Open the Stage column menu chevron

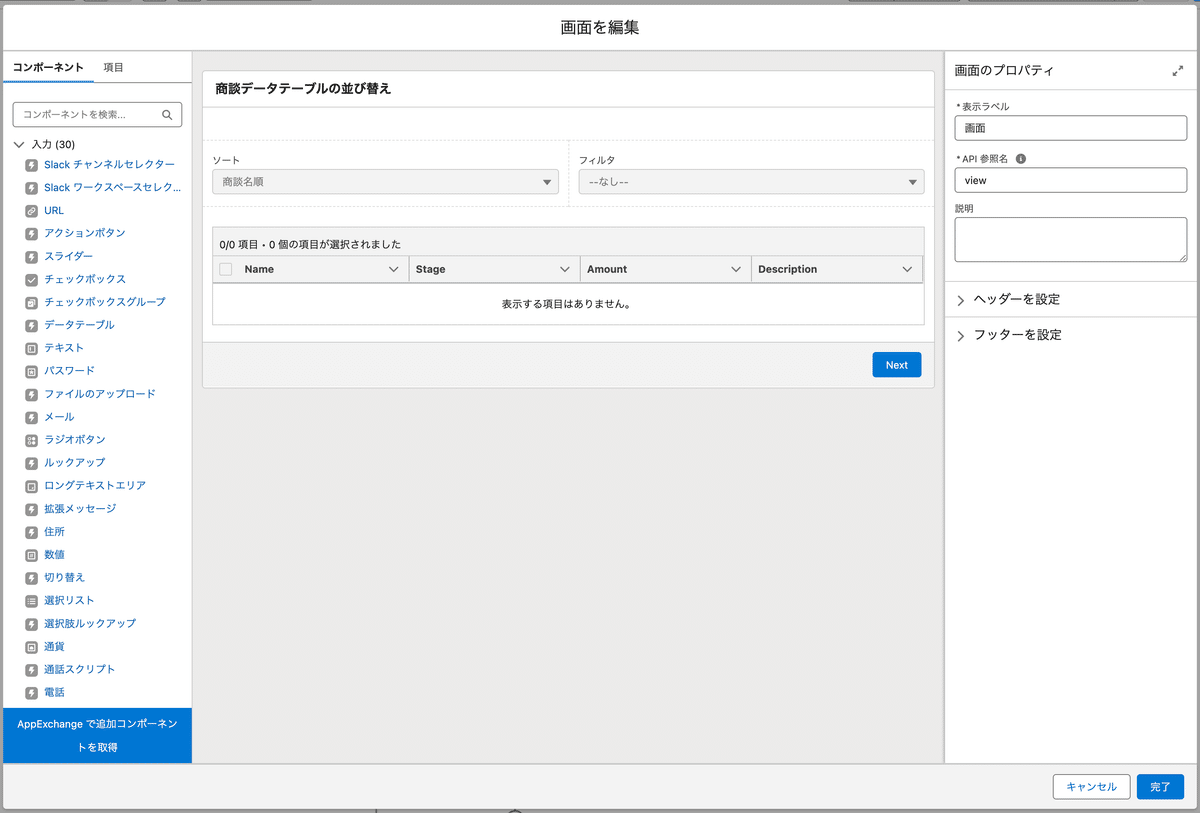565,269
